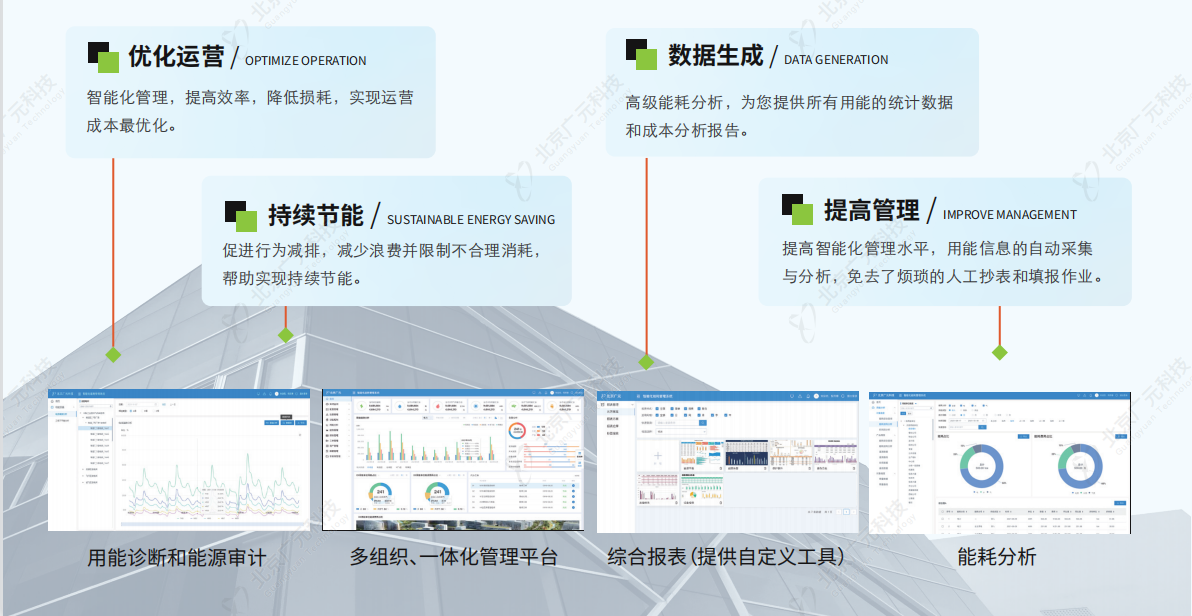
Task: Click the plus tile in 综合报表 screenshot
Action: 658,456
